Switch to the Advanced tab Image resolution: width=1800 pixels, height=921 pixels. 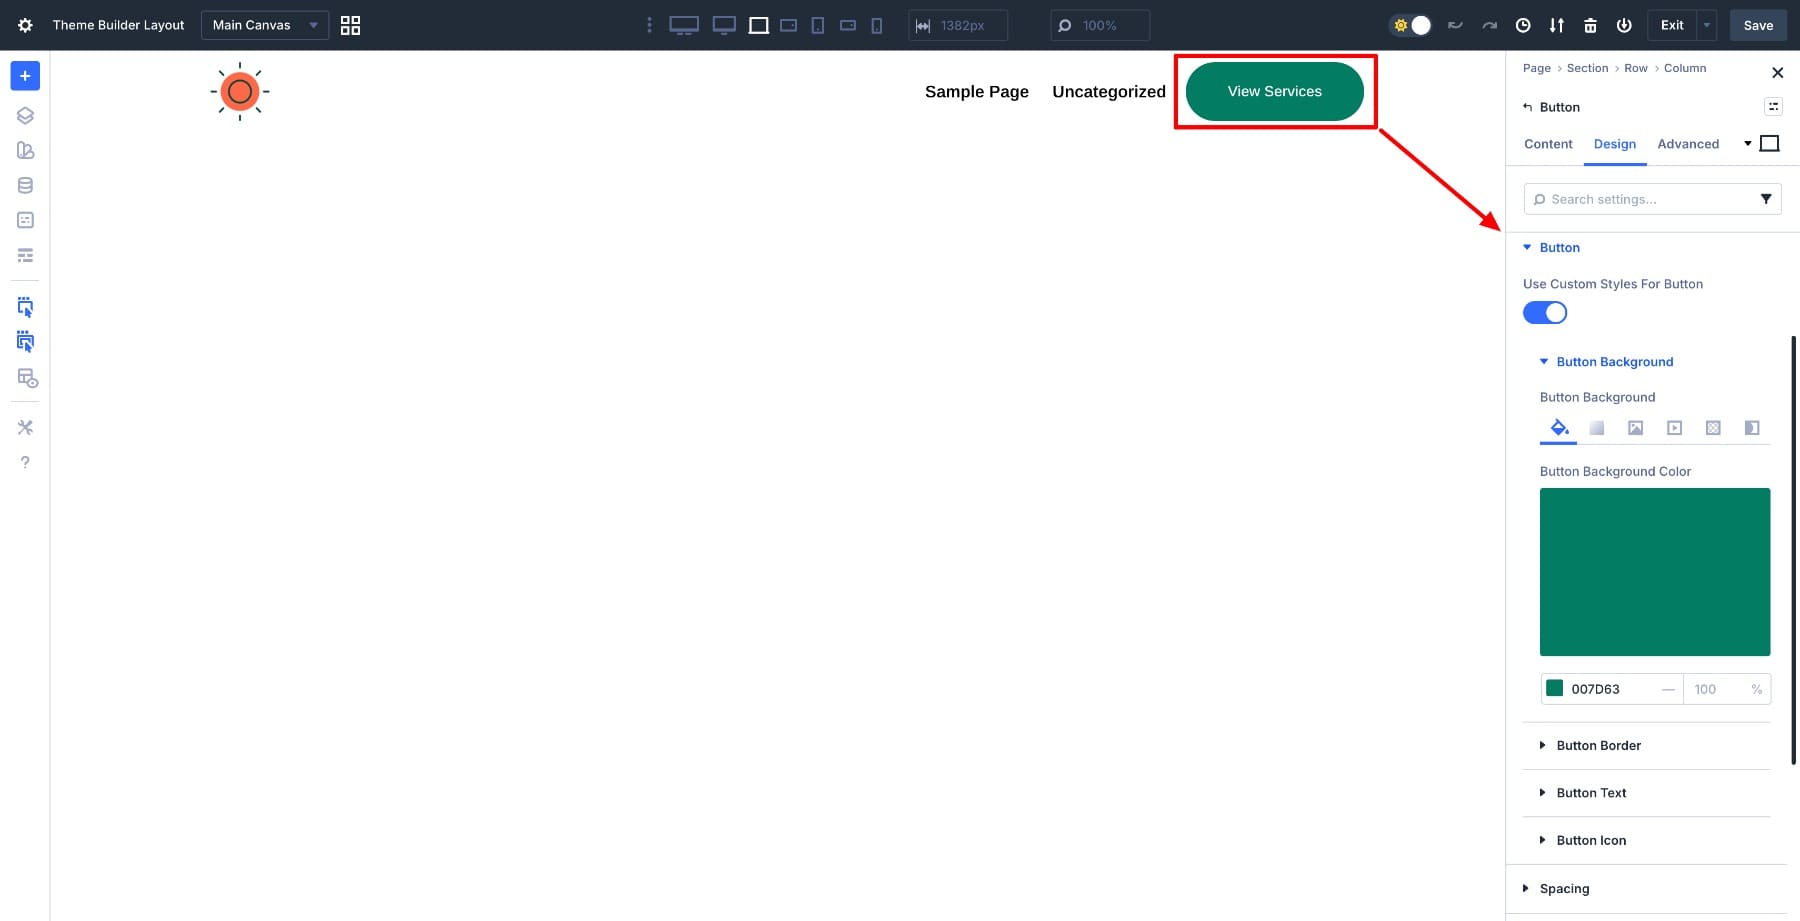[1688, 144]
